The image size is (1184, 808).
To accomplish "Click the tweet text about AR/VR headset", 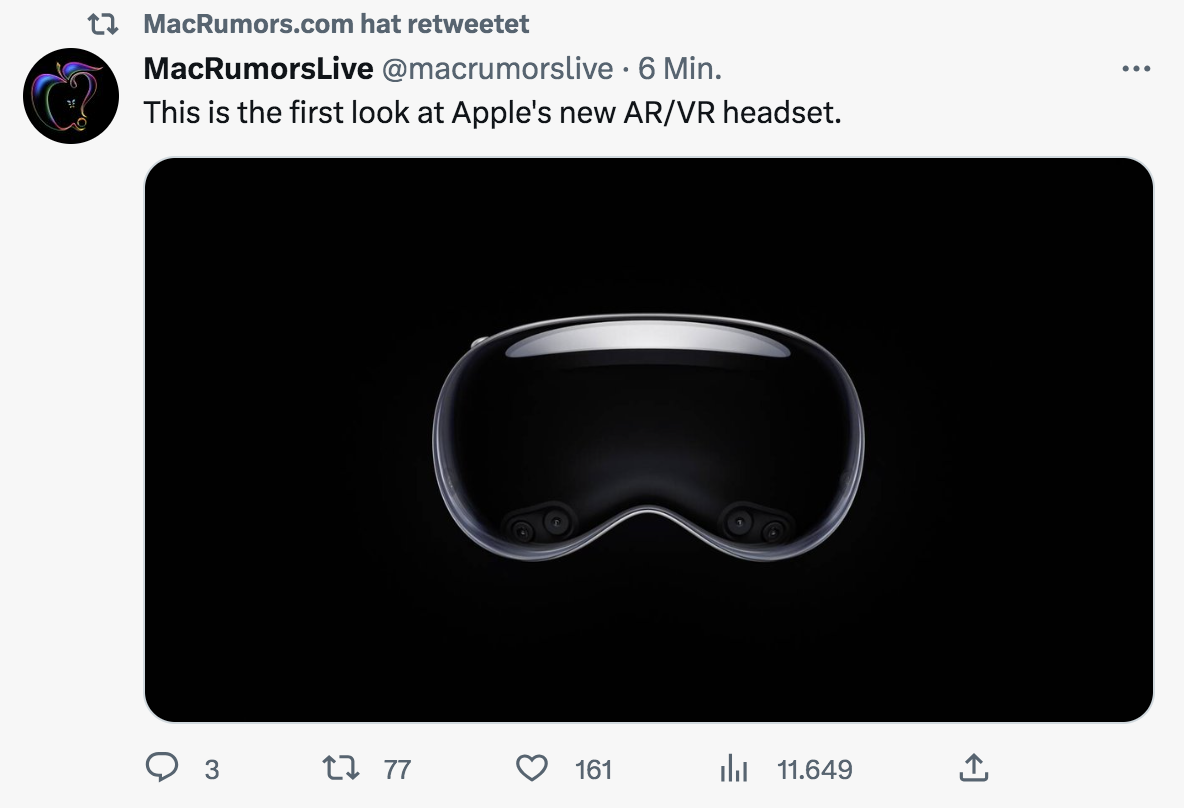I will coord(492,111).
